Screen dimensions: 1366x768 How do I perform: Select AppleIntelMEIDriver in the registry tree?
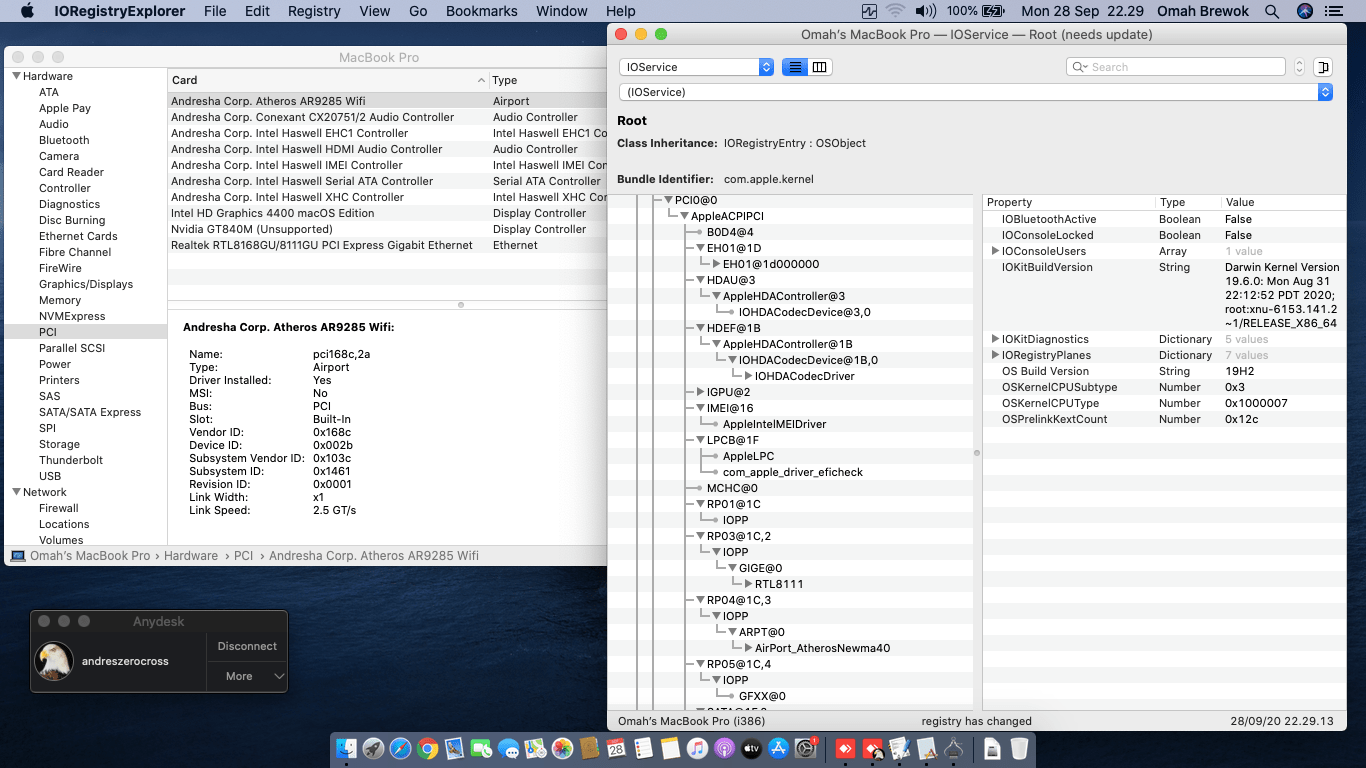774,424
